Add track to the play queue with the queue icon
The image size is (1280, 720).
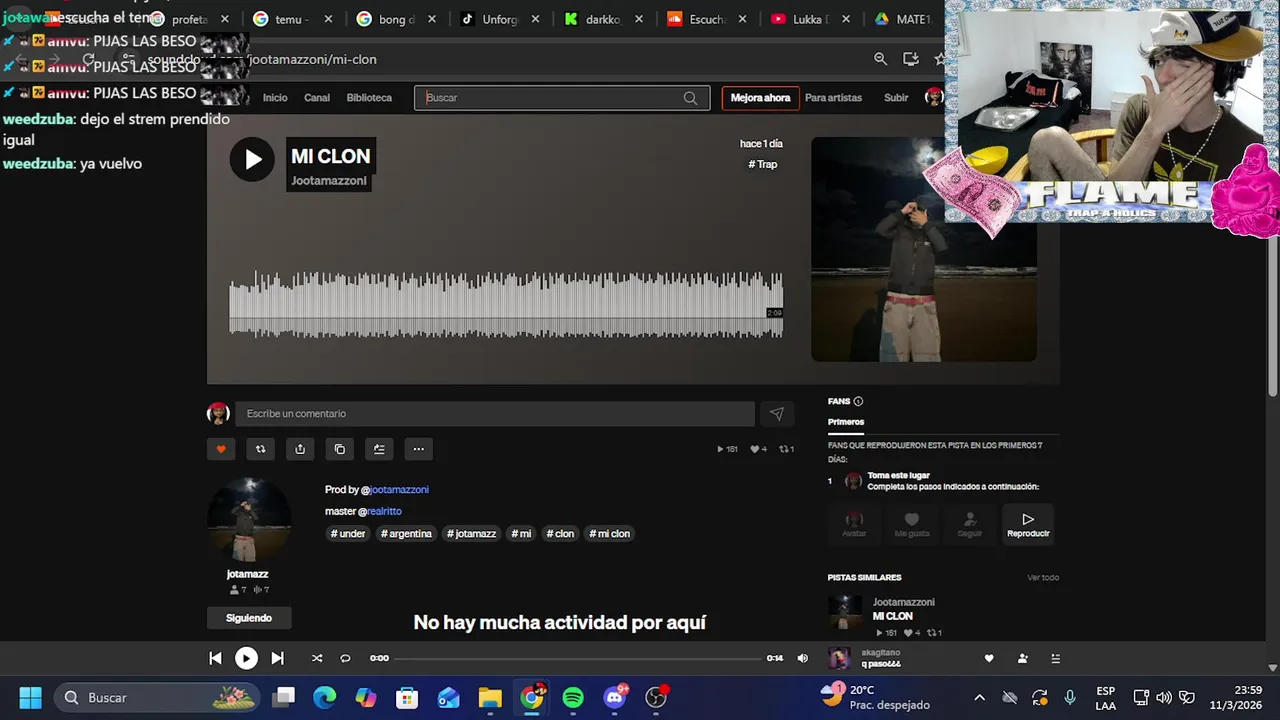pyautogui.click(x=379, y=449)
